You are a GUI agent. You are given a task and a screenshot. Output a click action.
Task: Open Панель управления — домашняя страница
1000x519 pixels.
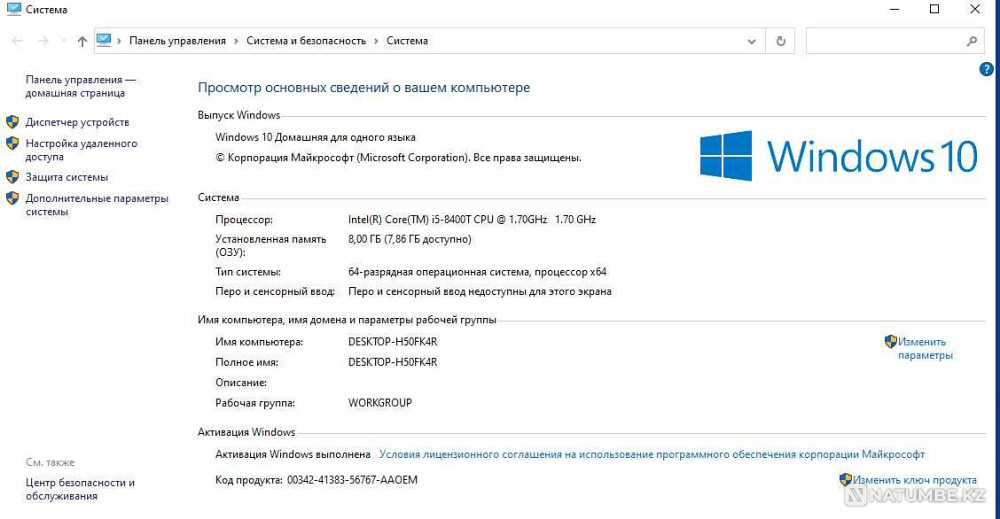tap(80, 86)
